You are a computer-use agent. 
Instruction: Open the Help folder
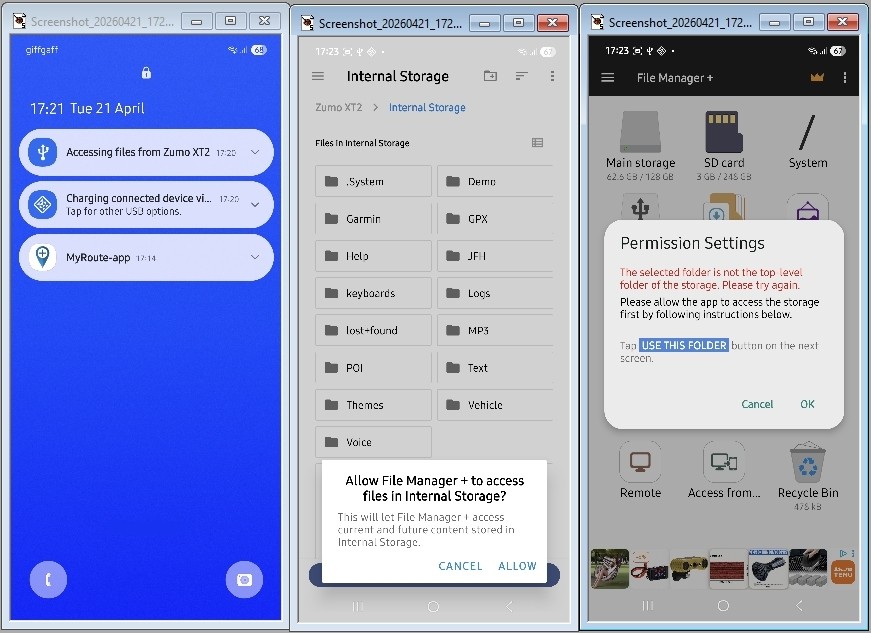(373, 255)
